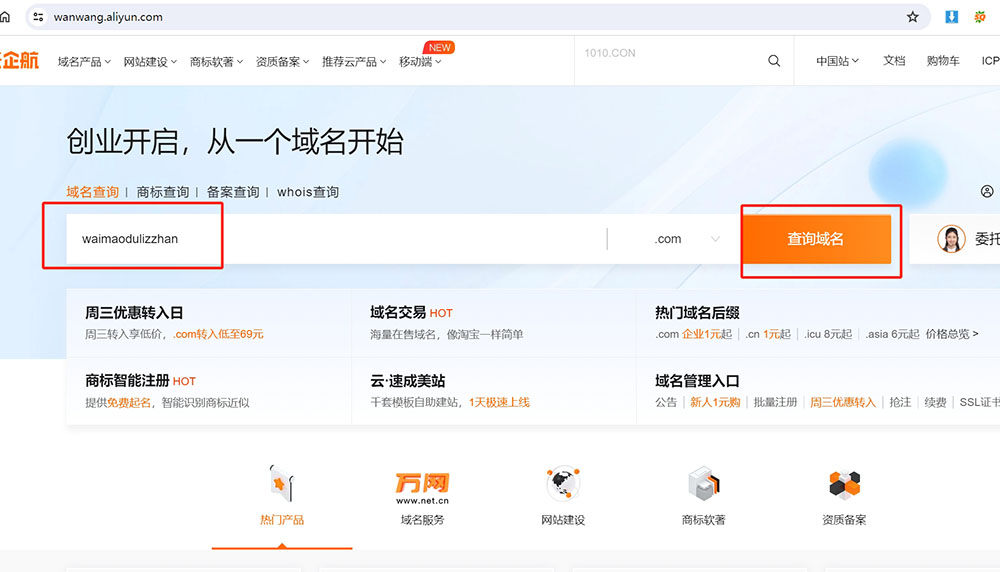Open site information icon in address bar
This screenshot has width=1000, height=572.
pyautogui.click(x=38, y=17)
